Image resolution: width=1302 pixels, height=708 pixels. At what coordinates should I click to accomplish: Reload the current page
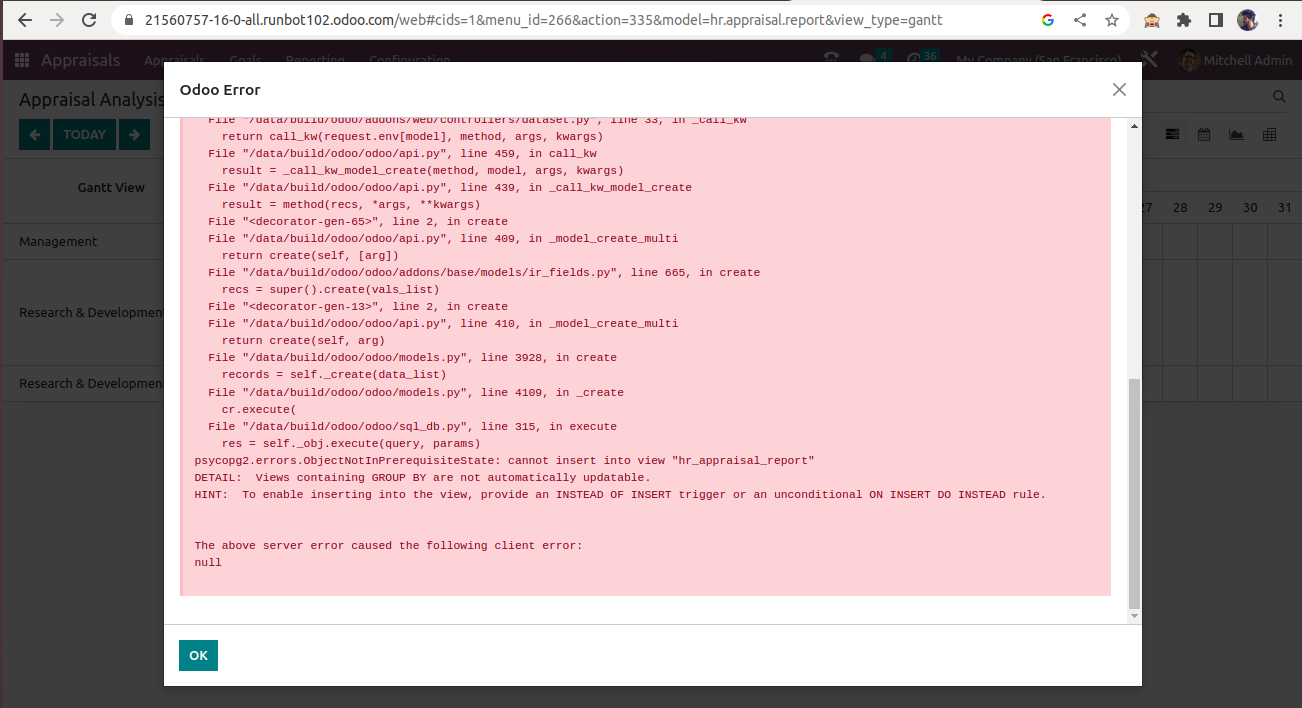point(89,20)
